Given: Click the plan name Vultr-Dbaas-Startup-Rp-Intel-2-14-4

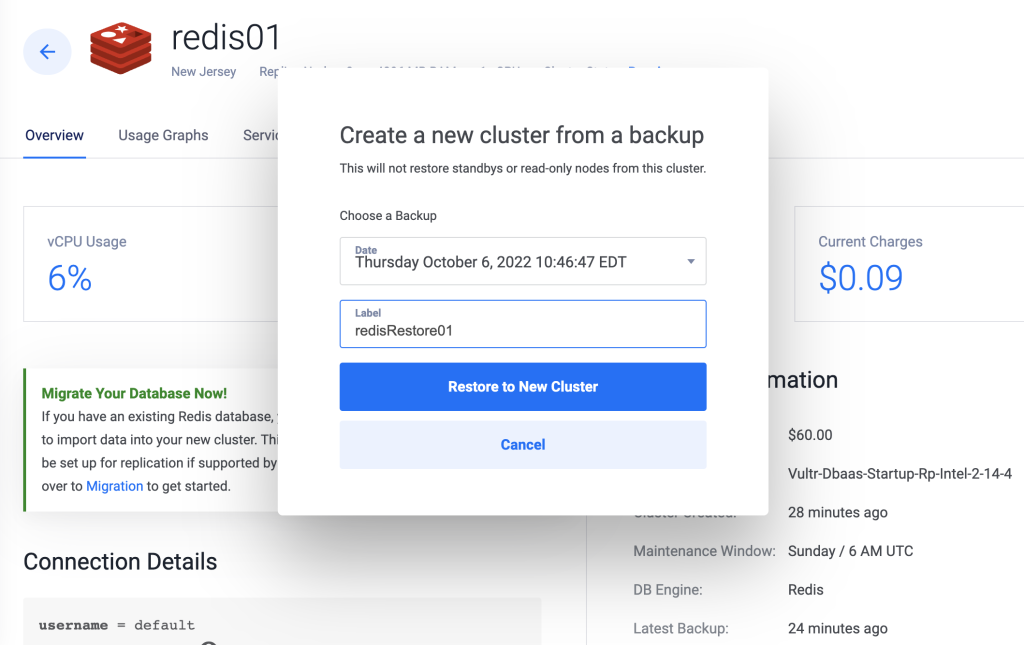Looking at the screenshot, I should [900, 474].
